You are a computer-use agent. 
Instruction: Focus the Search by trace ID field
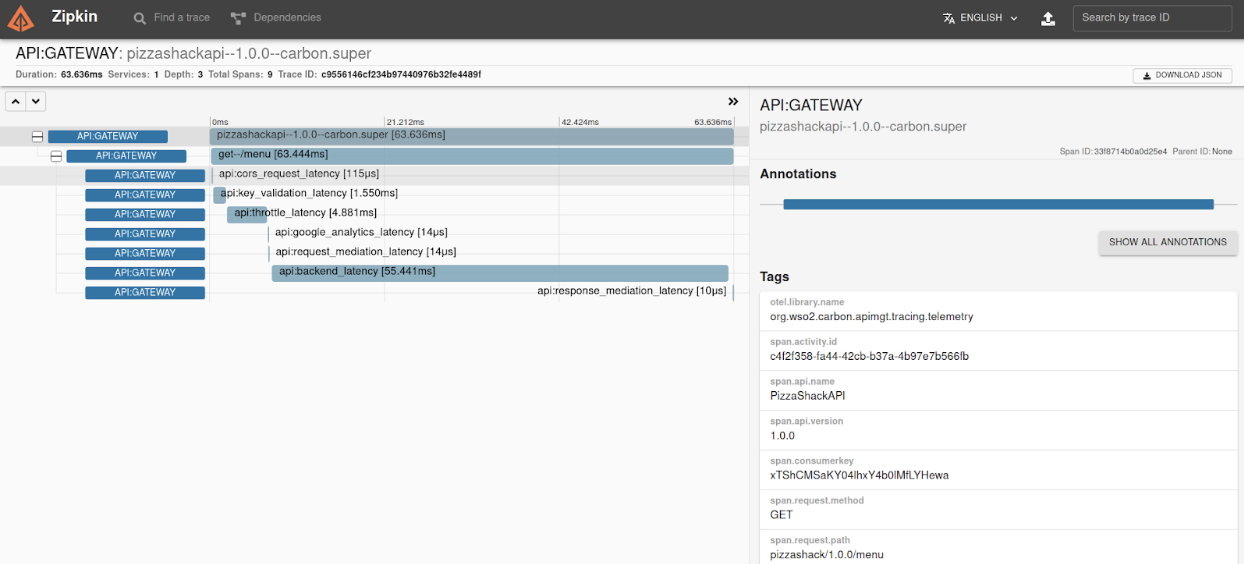1152,18
